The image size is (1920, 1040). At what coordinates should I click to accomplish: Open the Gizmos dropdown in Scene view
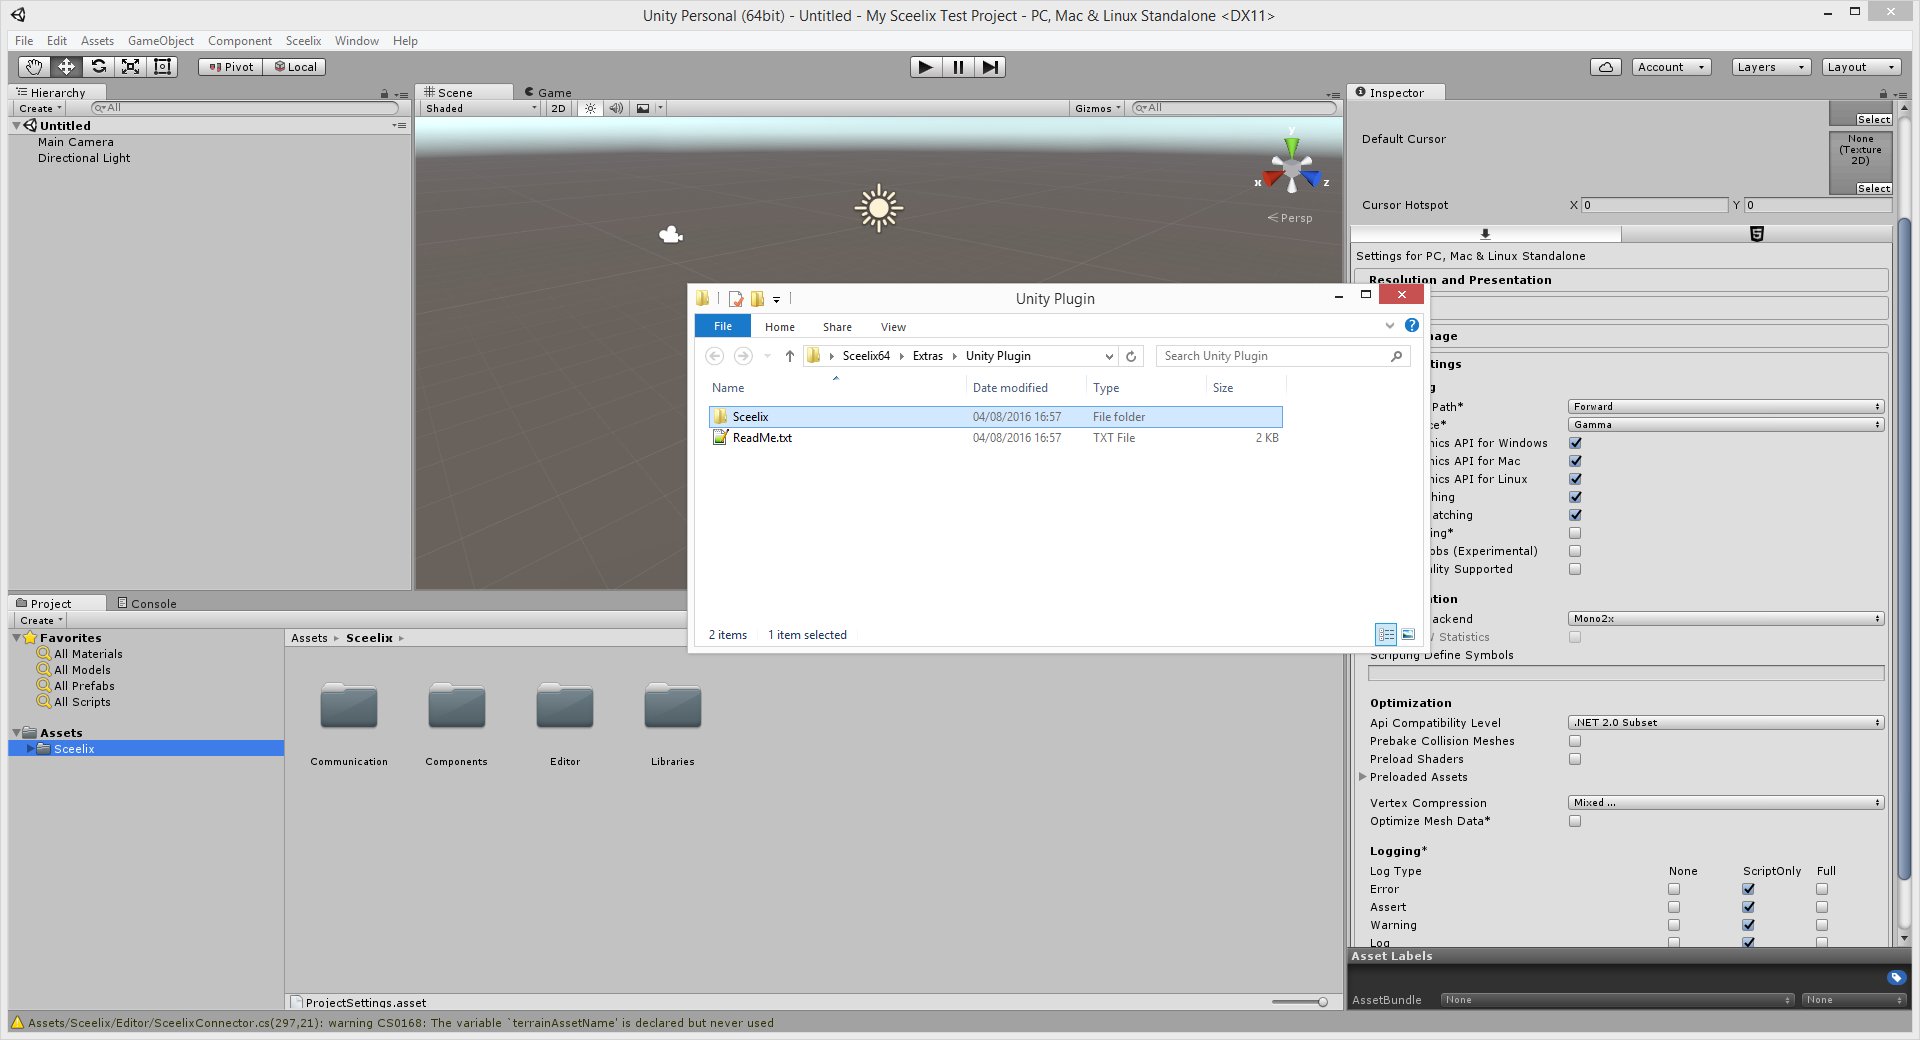tap(1098, 108)
